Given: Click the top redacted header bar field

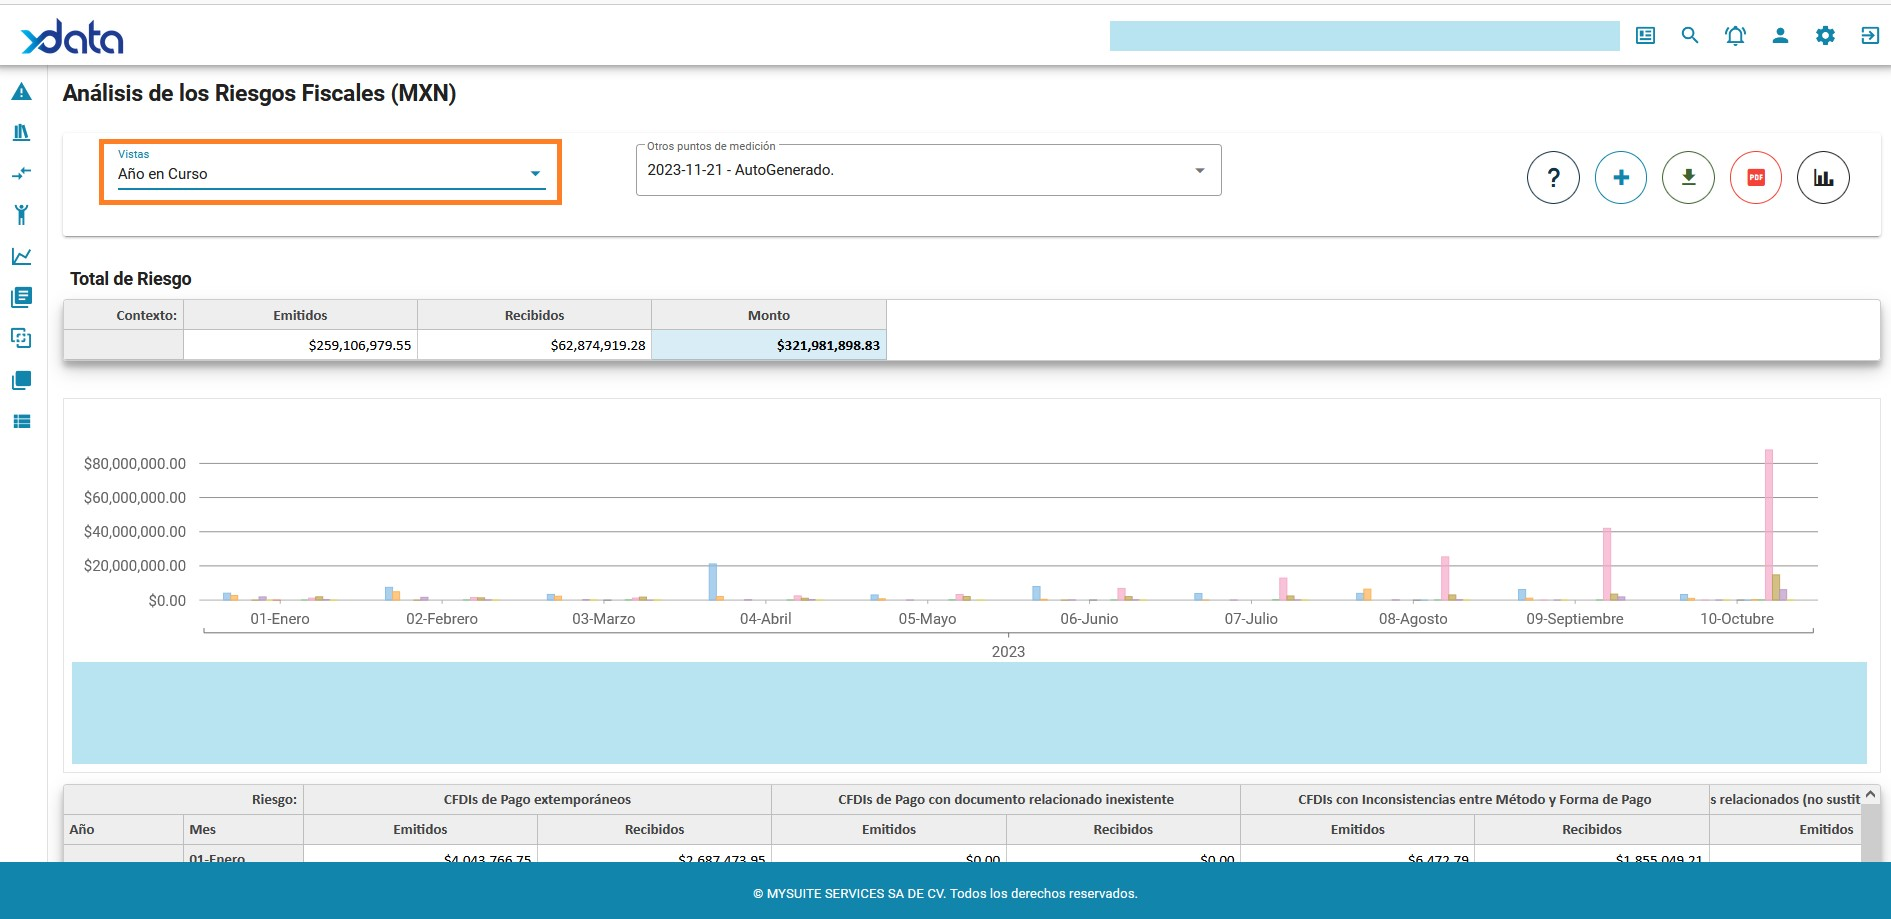Looking at the screenshot, I should pos(1364,36).
